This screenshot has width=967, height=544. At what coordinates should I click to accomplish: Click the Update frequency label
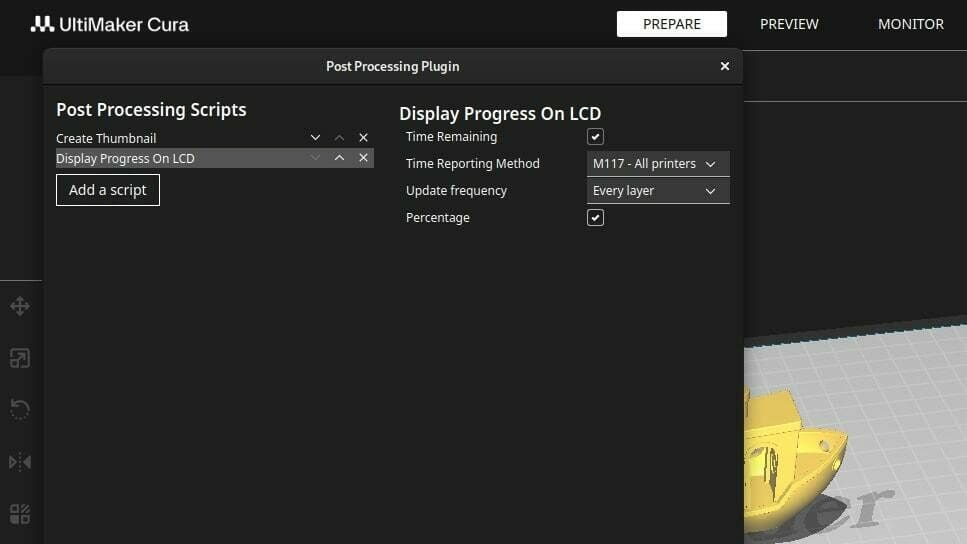click(456, 191)
